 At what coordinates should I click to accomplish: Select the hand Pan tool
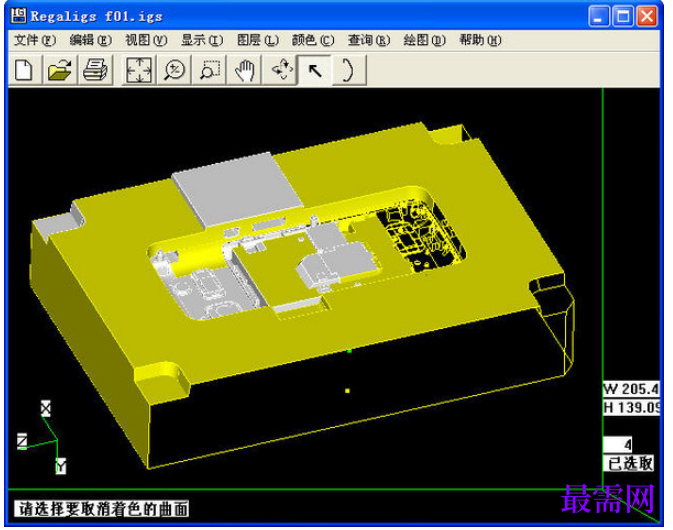[x=245, y=70]
